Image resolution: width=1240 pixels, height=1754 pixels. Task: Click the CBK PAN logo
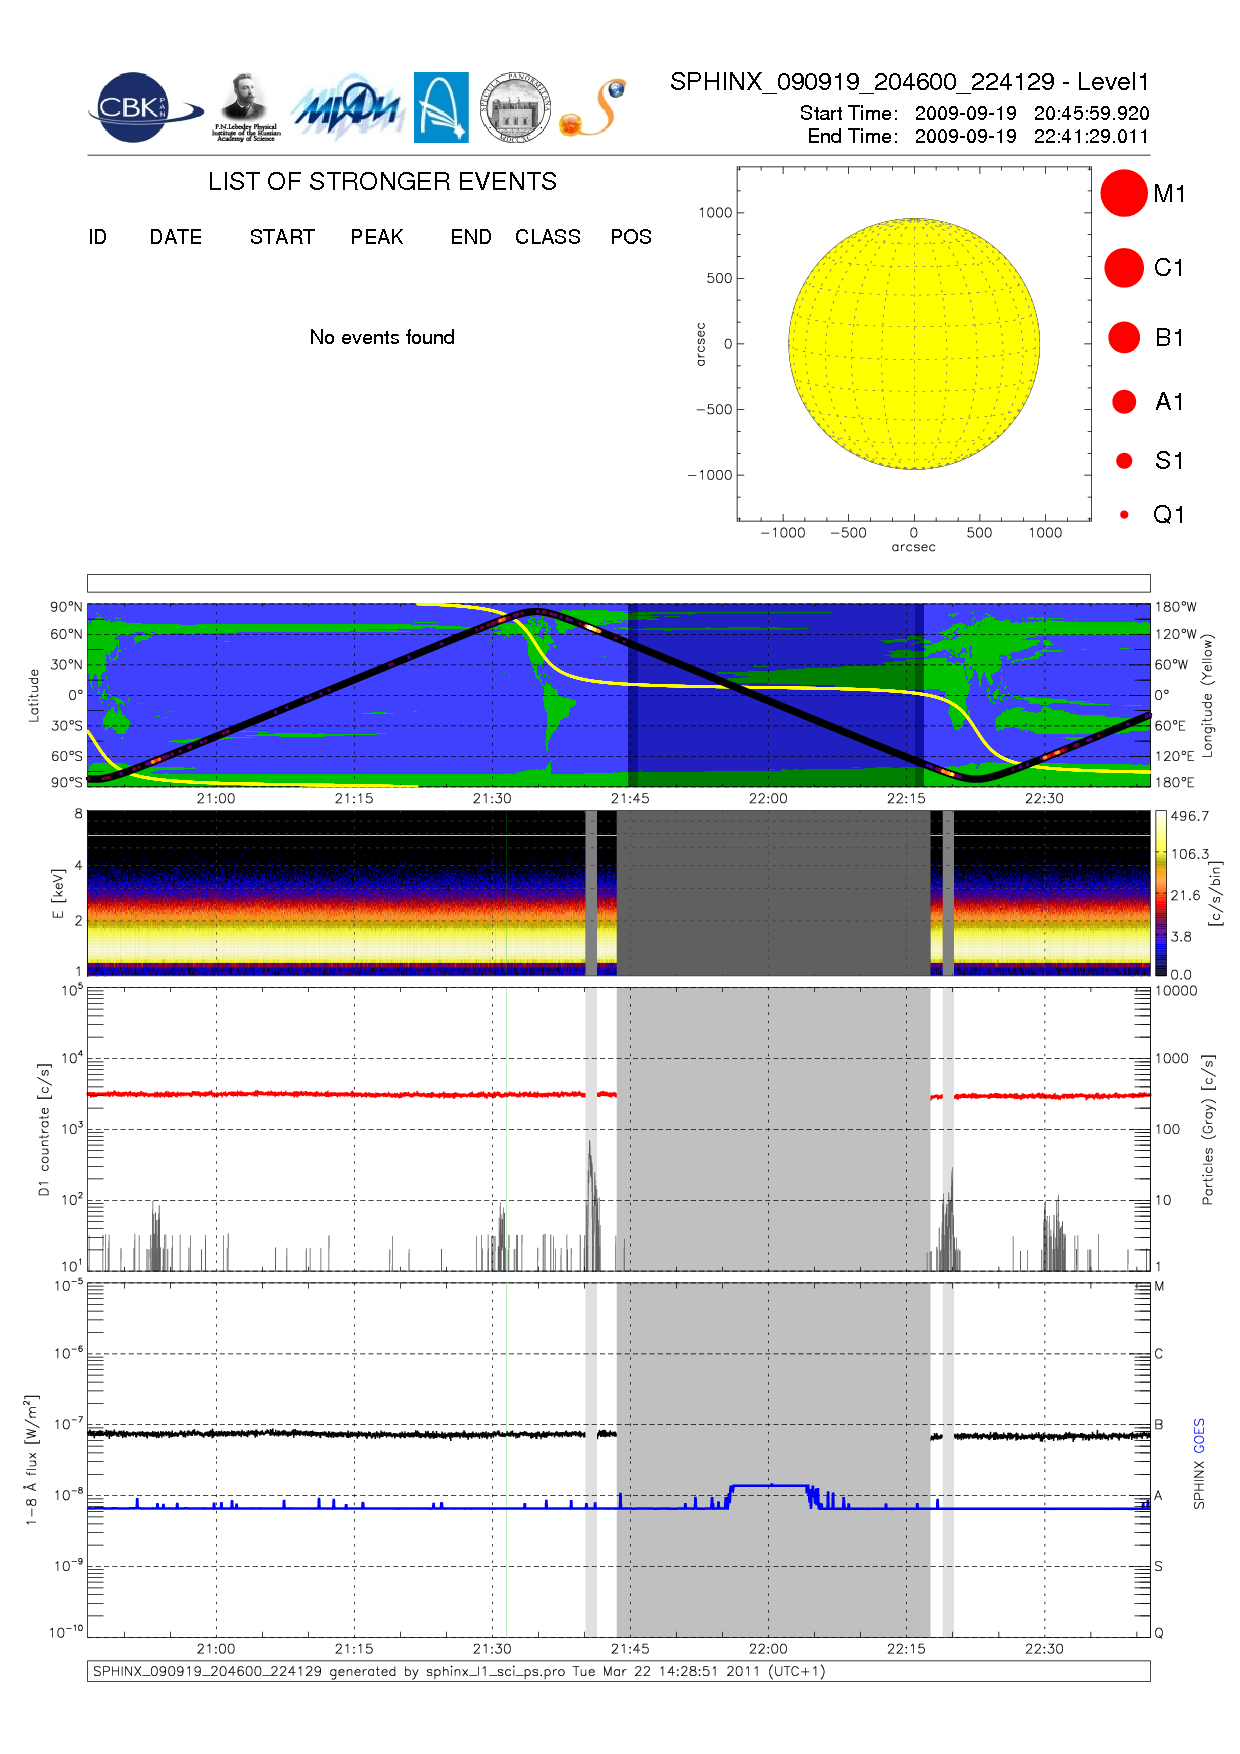point(138,108)
